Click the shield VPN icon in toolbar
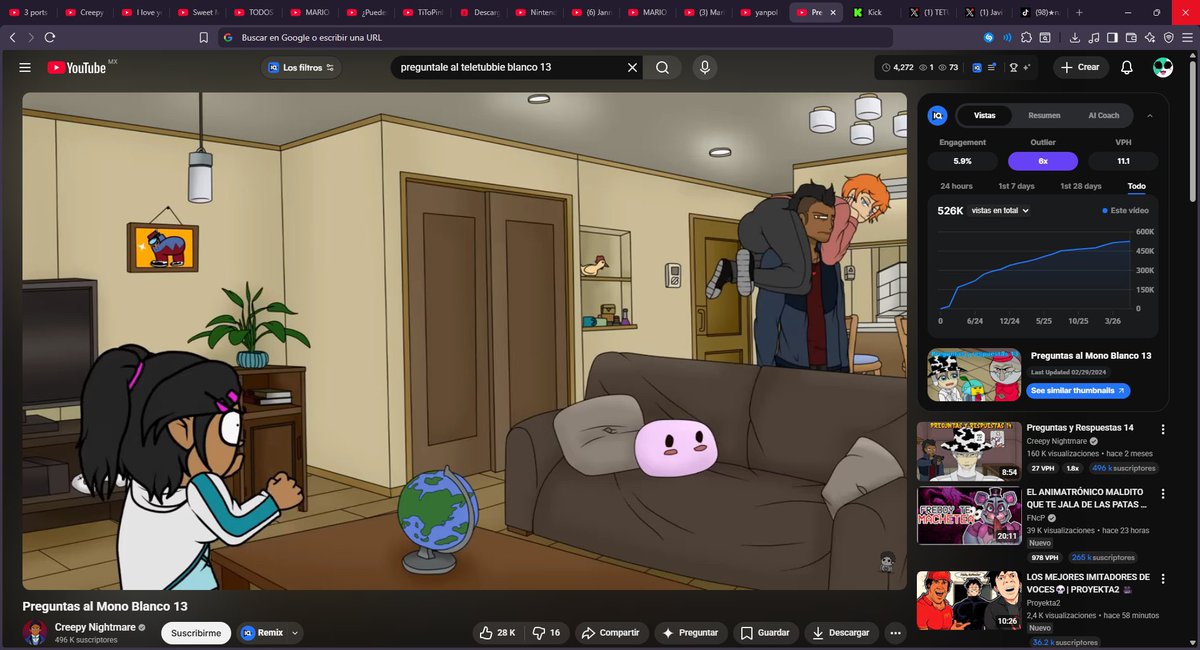This screenshot has height=650, width=1200. 1168,37
